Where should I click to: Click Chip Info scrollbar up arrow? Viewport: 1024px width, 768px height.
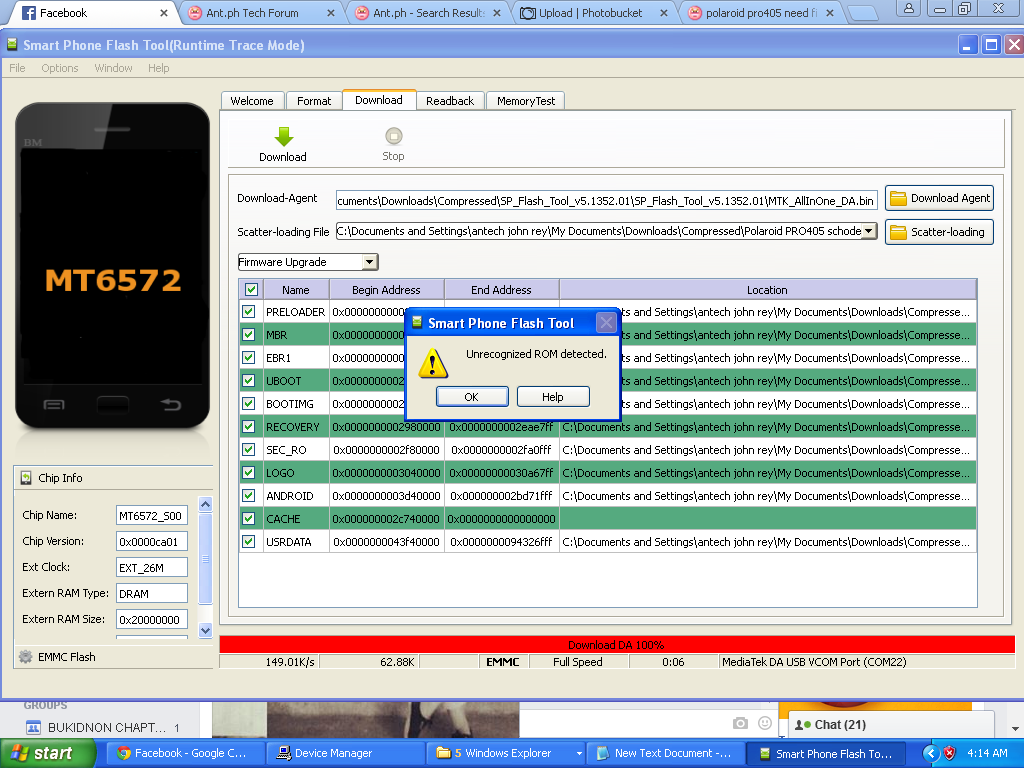coord(206,504)
